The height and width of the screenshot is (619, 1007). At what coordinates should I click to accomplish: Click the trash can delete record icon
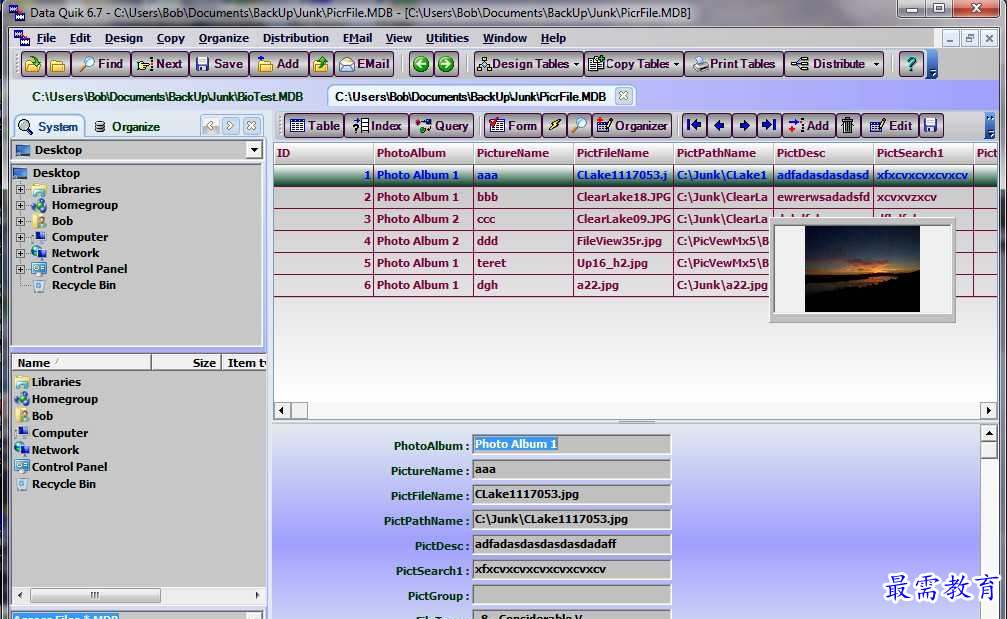point(848,125)
